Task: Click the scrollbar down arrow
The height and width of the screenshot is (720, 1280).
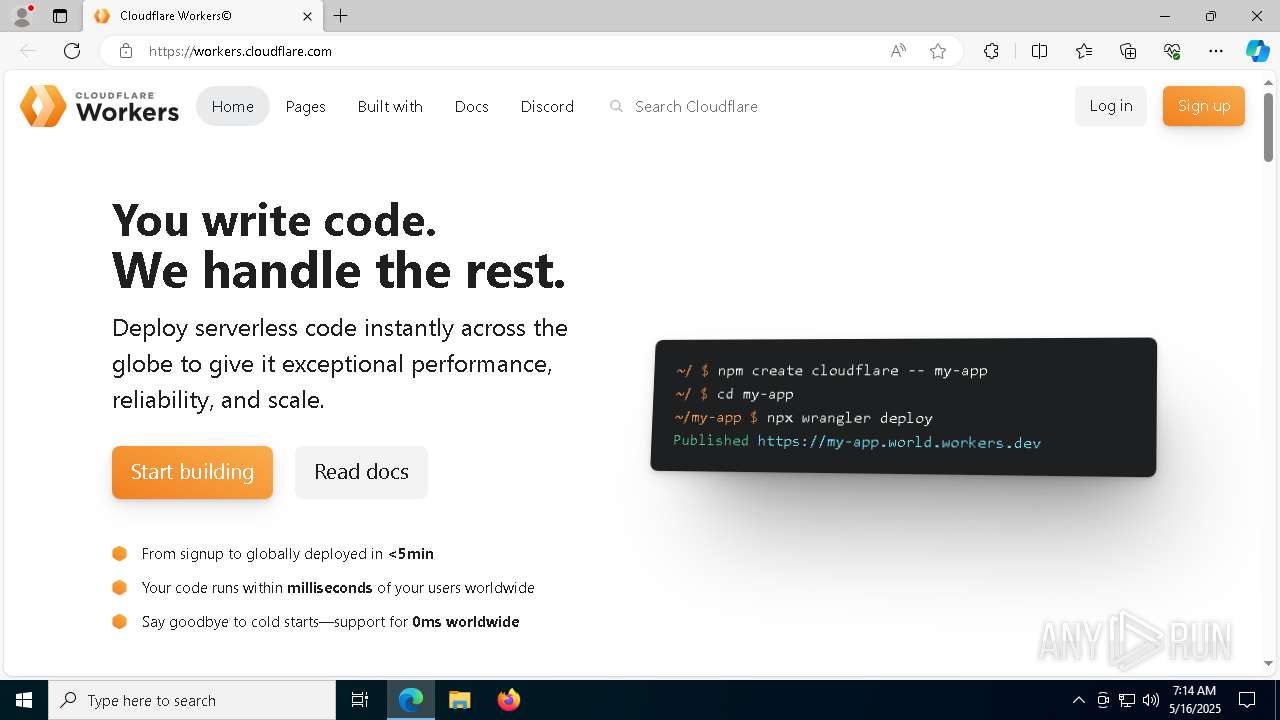Action: point(1268,663)
